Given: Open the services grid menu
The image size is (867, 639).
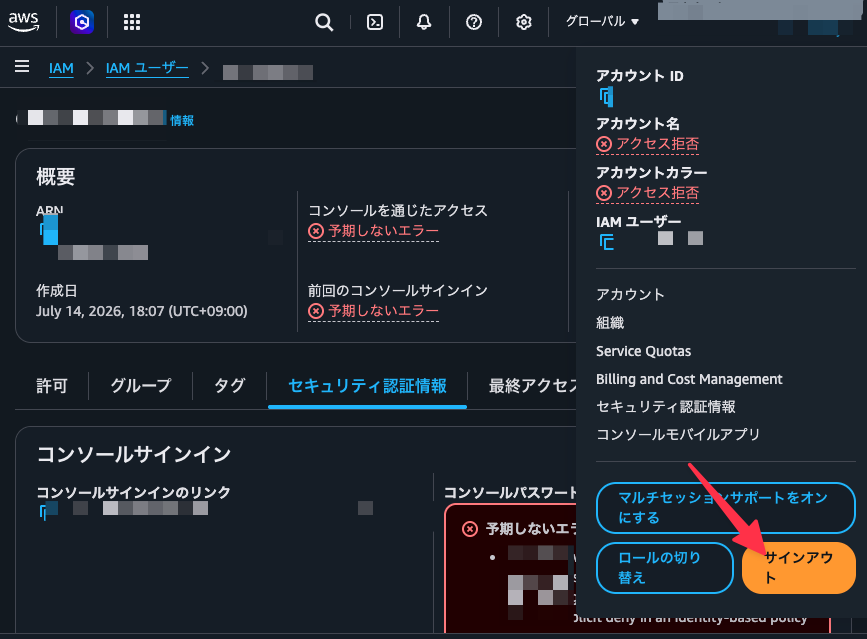Looking at the screenshot, I should [x=132, y=22].
